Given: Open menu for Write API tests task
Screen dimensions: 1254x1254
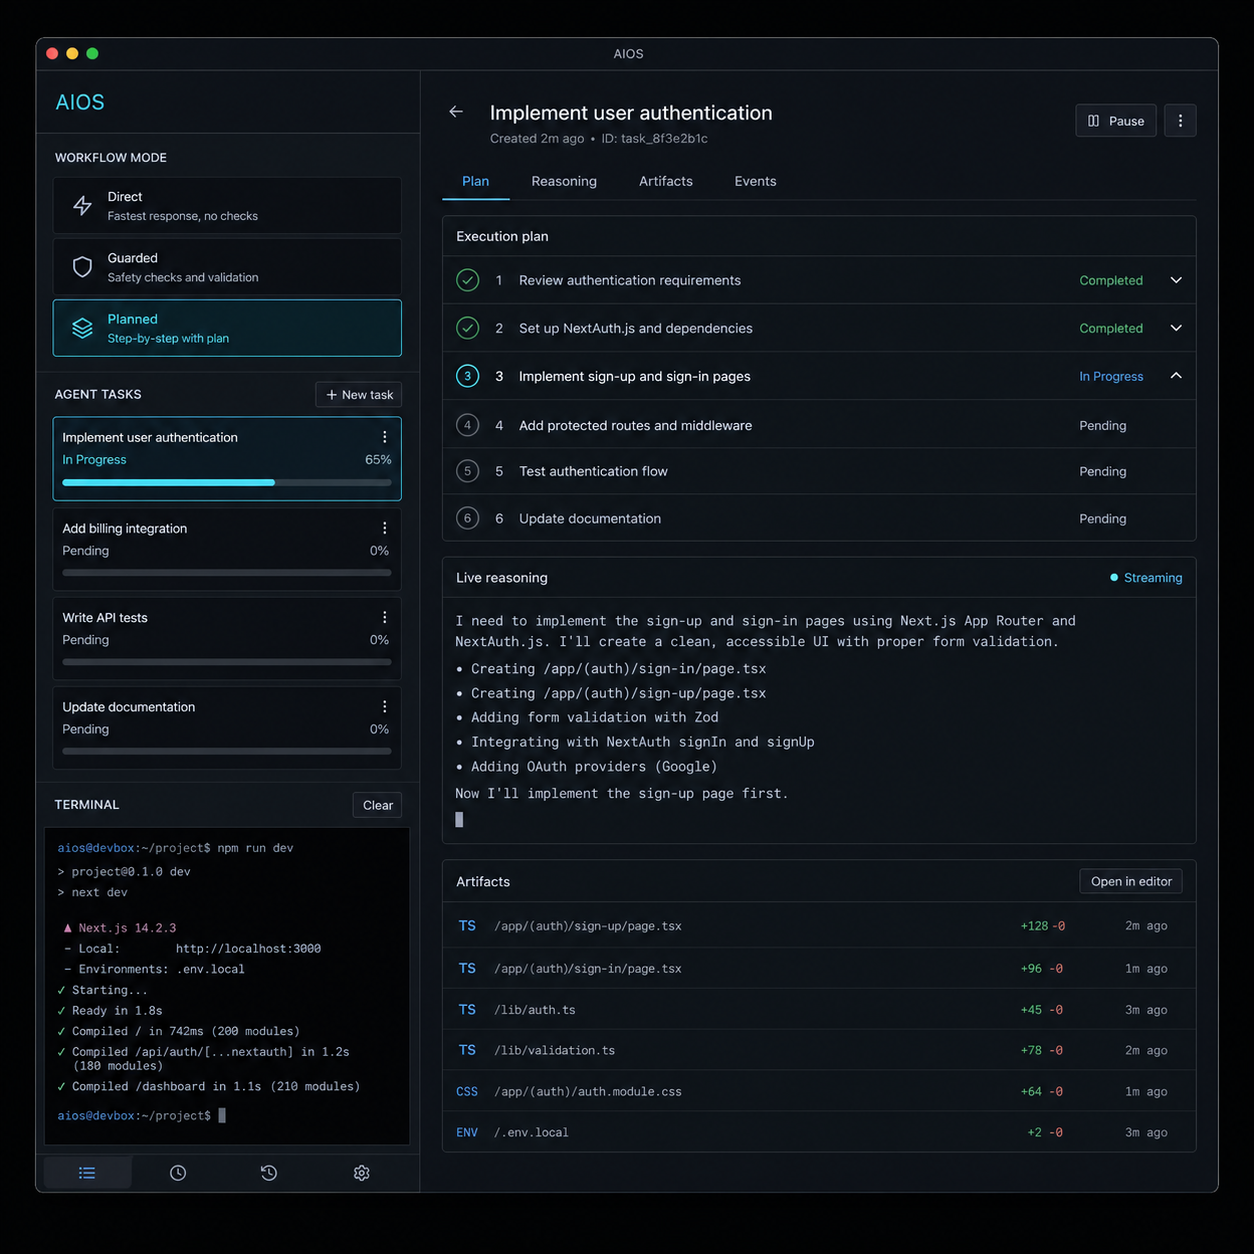Looking at the screenshot, I should click(385, 617).
